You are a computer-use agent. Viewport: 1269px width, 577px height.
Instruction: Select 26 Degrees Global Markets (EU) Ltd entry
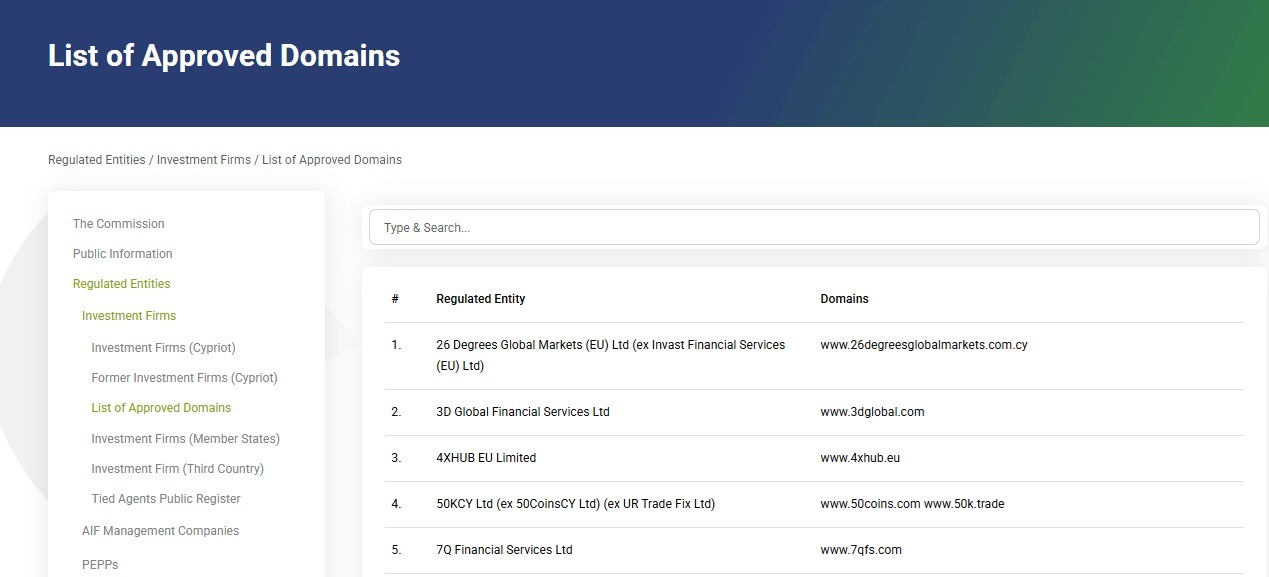[611, 355]
